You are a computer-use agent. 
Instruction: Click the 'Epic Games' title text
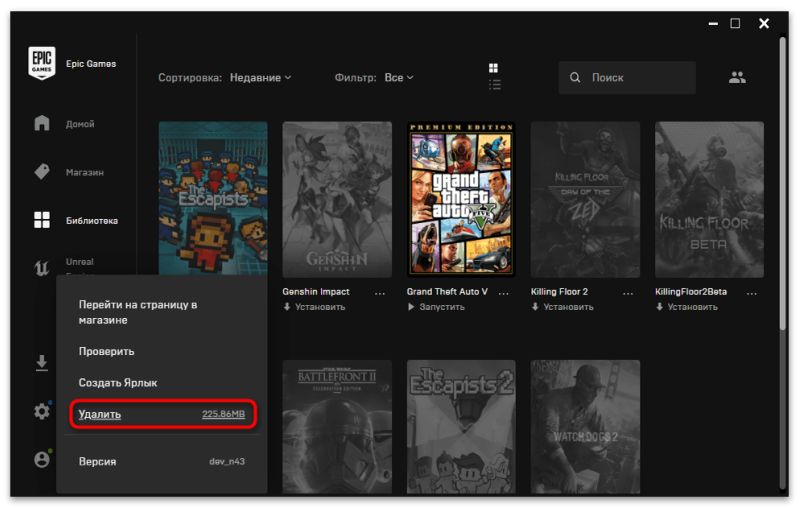(x=91, y=64)
